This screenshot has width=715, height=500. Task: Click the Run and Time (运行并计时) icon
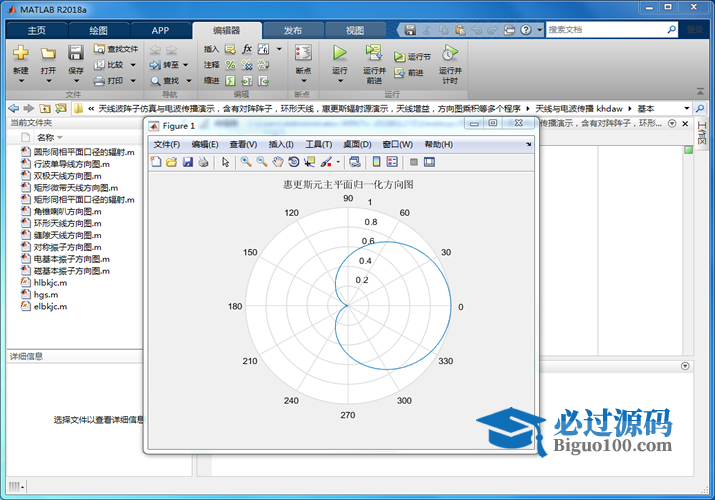click(x=450, y=52)
